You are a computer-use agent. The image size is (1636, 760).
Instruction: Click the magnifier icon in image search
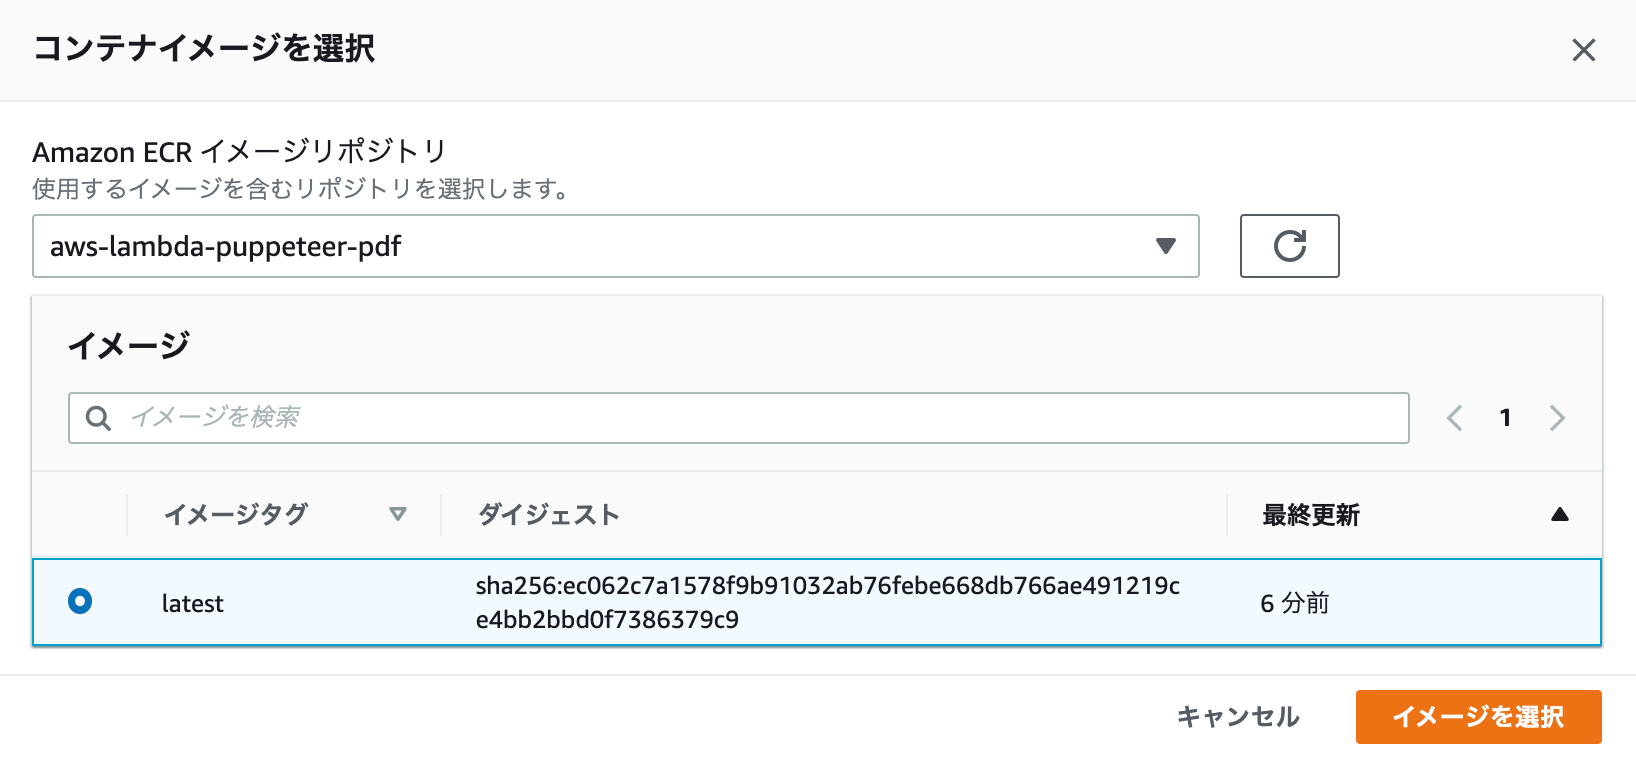[x=98, y=418]
